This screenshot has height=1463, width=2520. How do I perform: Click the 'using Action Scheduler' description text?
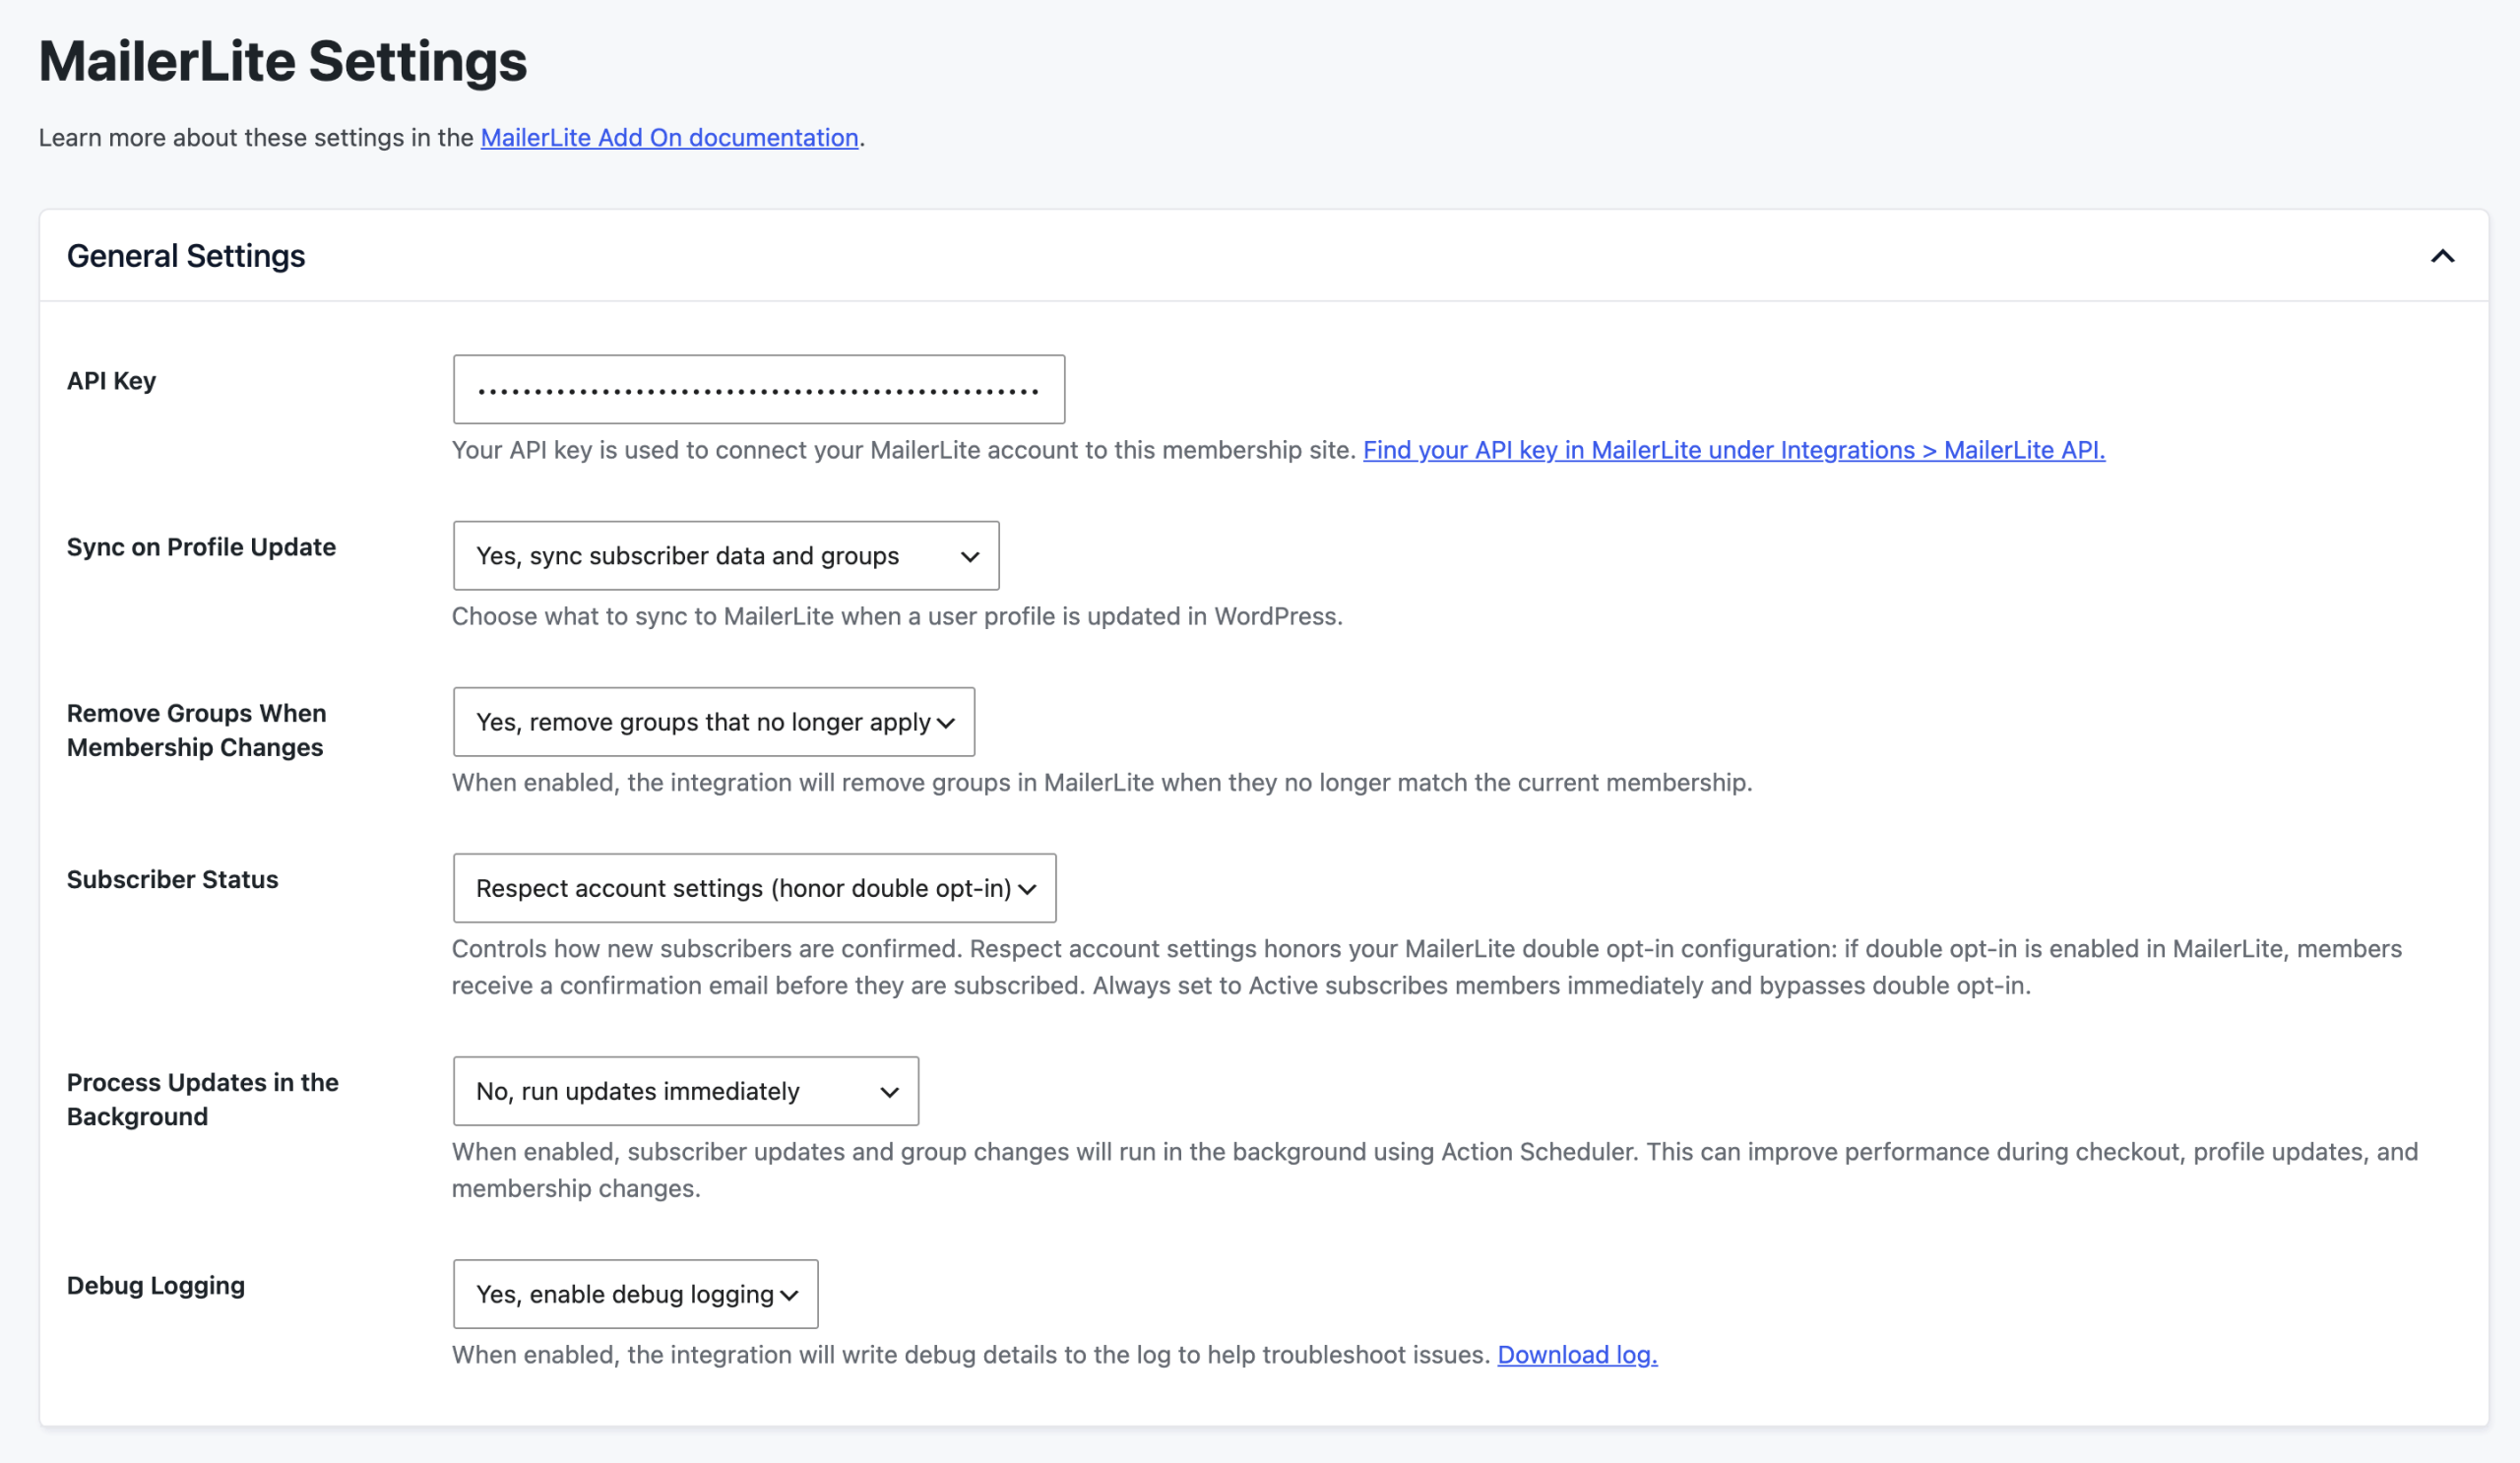1435,1170
